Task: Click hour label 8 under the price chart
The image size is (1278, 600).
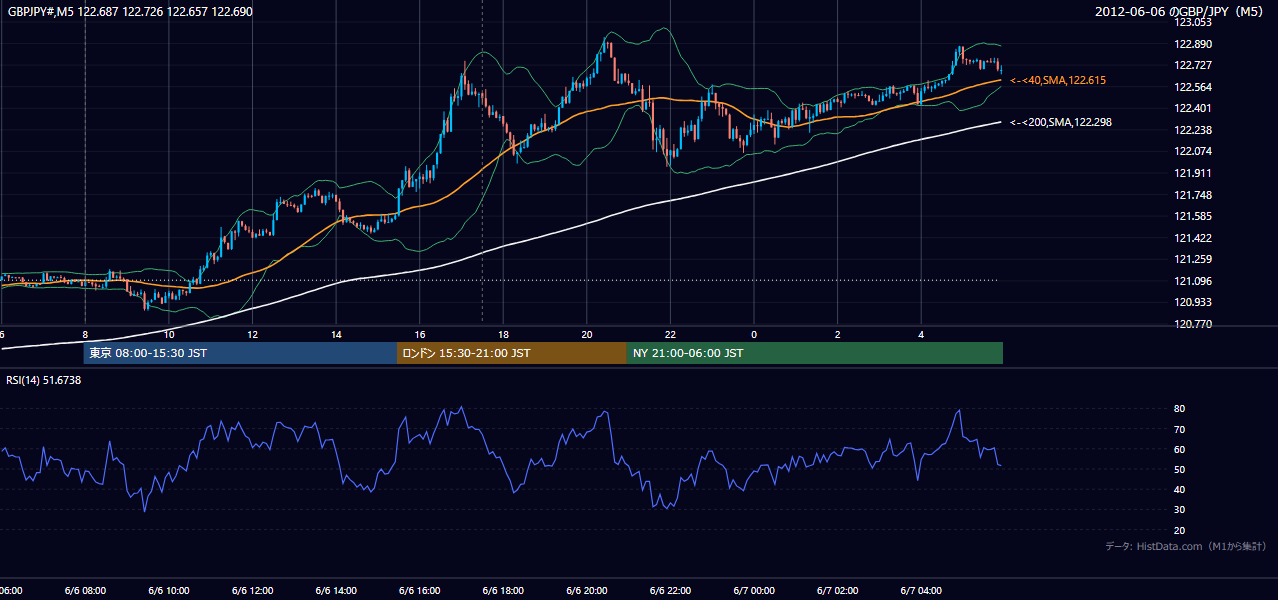Action: (x=85, y=335)
